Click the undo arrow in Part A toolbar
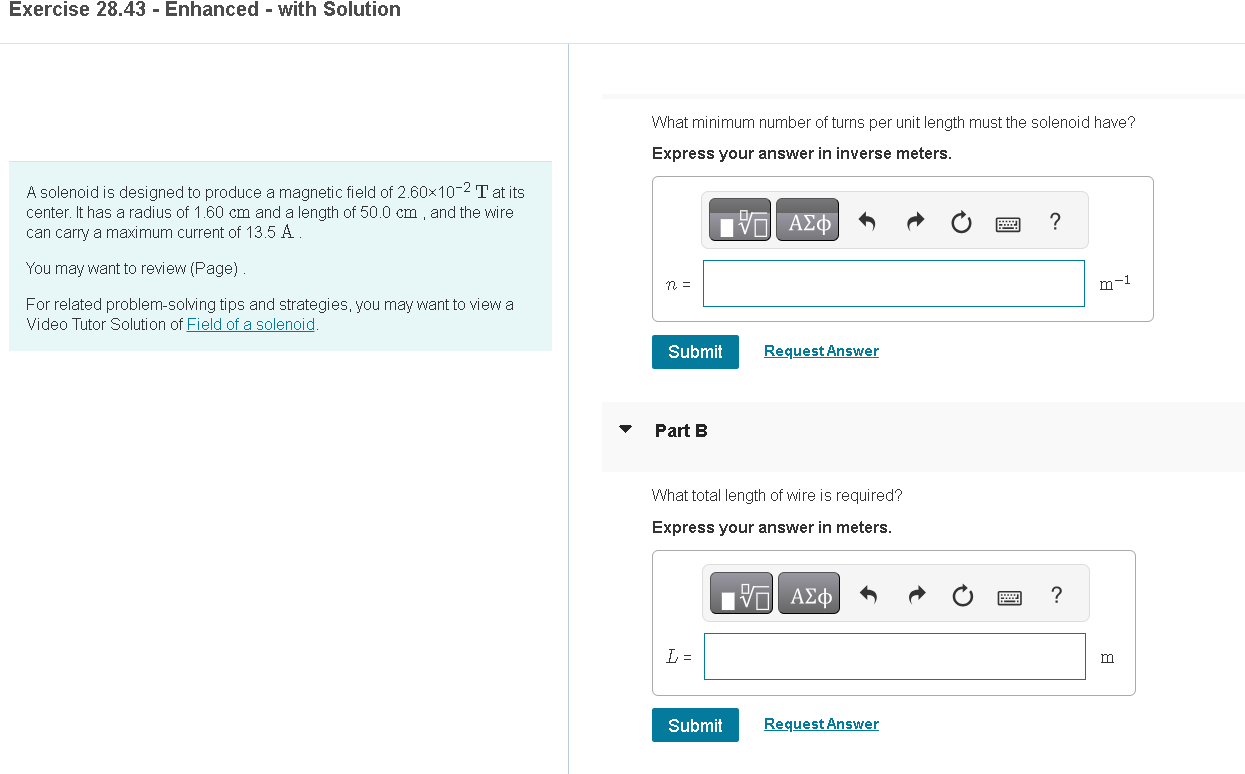Viewport: 1245px width, 774px height. pyautogui.click(x=868, y=222)
